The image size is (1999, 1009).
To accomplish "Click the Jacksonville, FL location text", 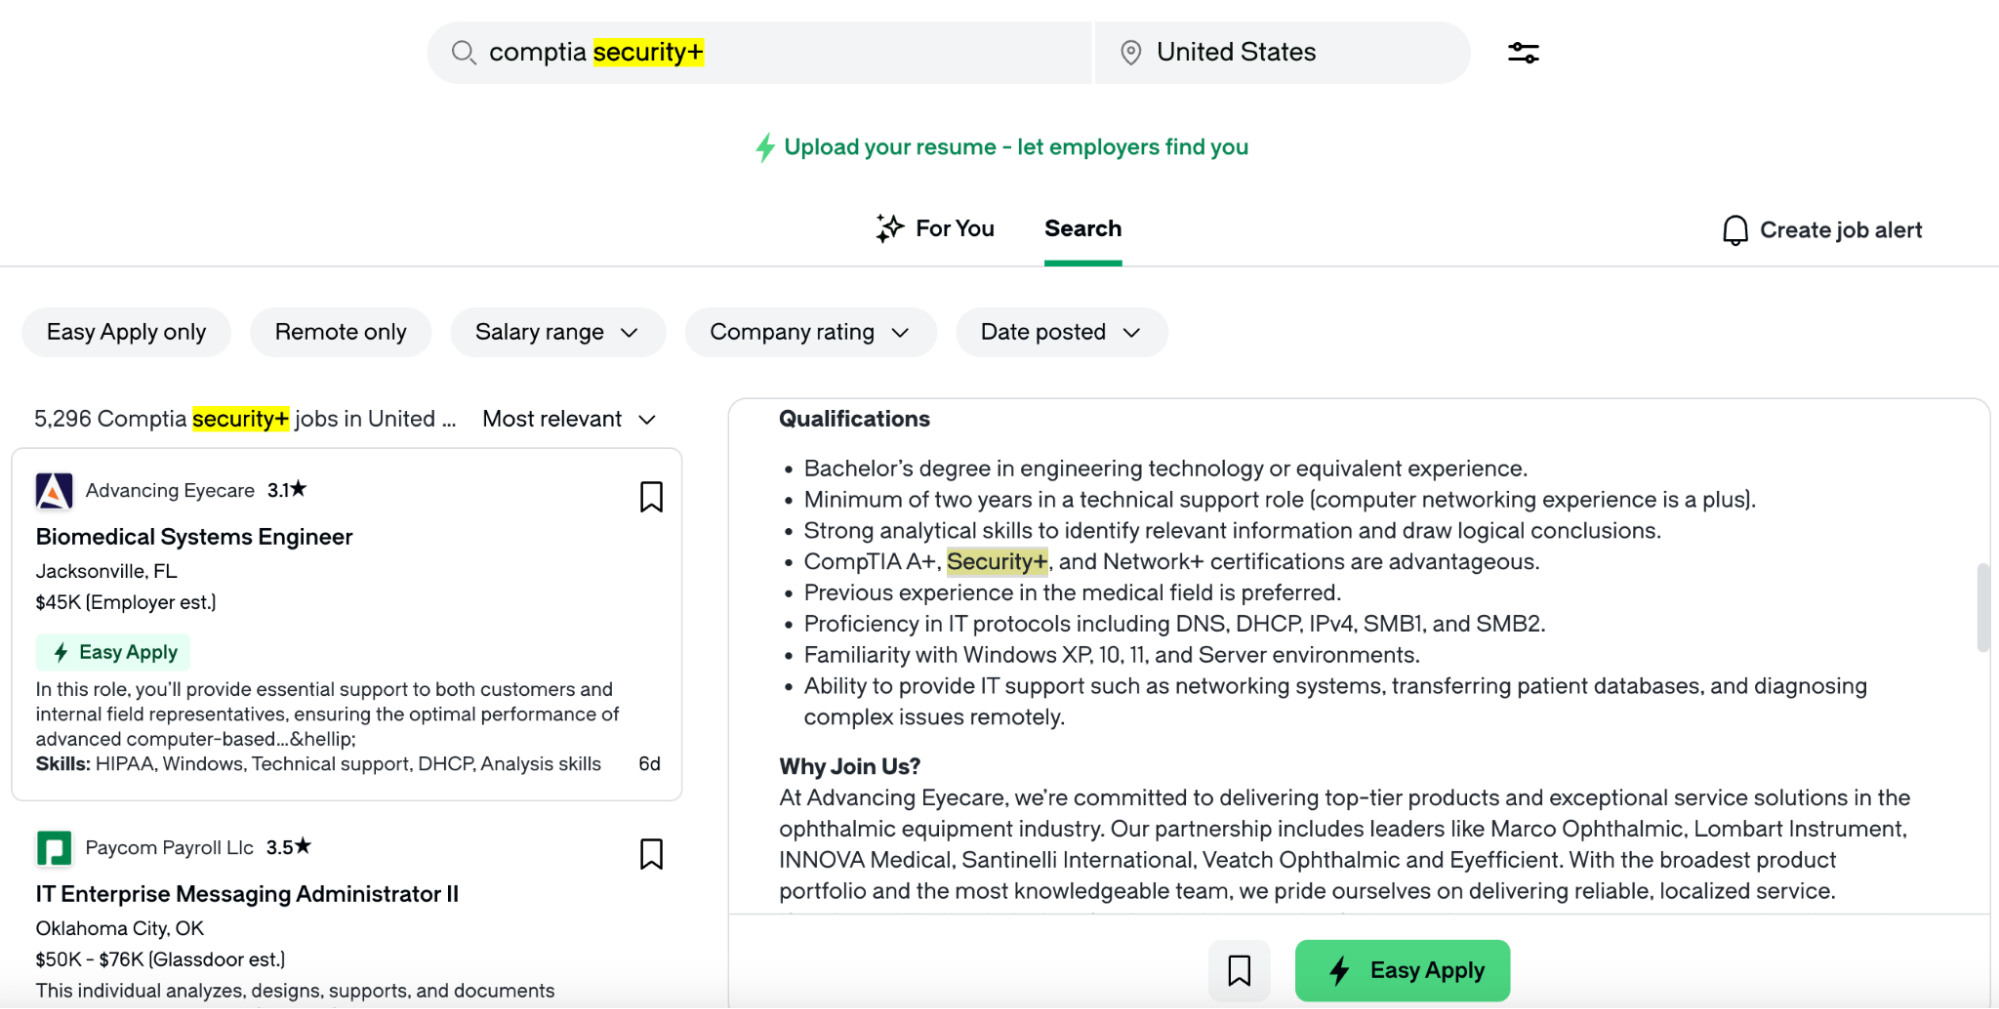I will 106,571.
